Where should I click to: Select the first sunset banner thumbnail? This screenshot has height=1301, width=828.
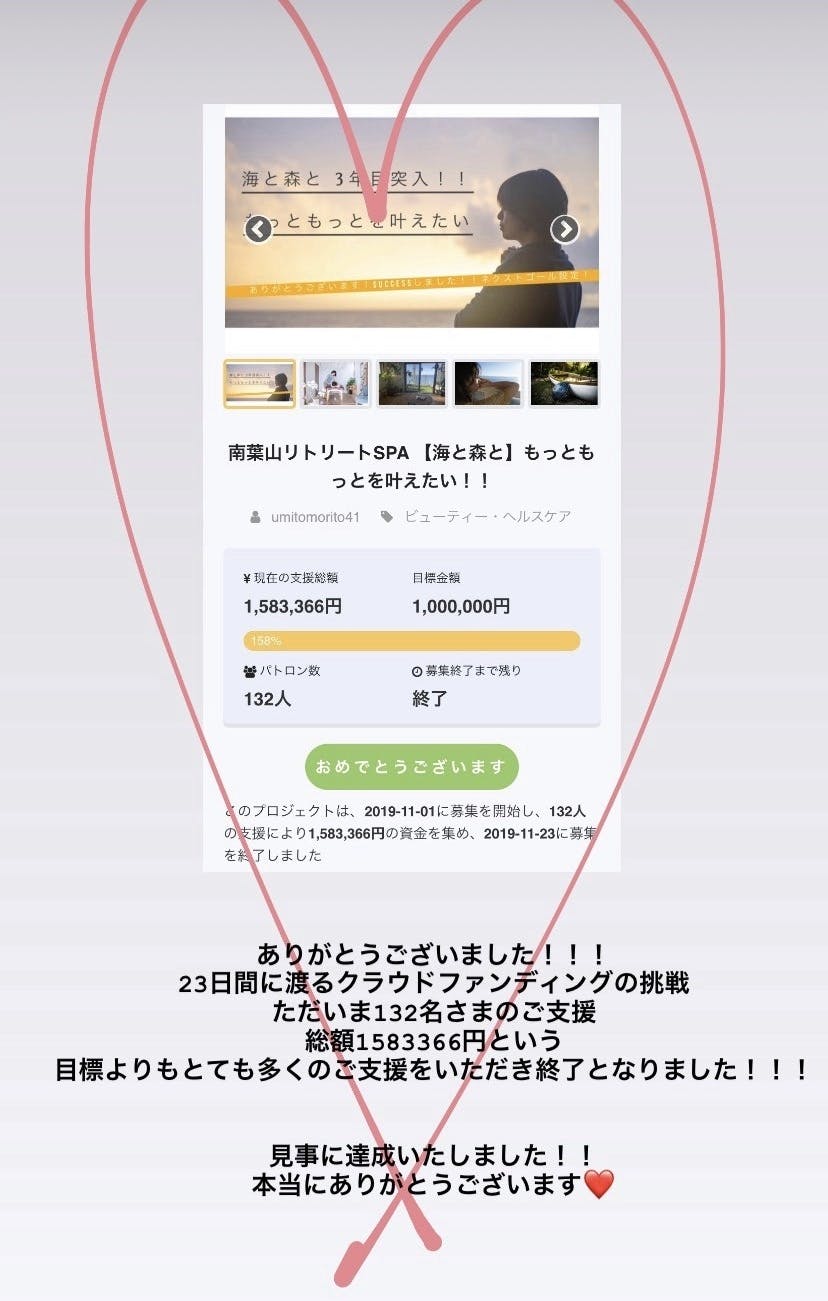[x=259, y=384]
